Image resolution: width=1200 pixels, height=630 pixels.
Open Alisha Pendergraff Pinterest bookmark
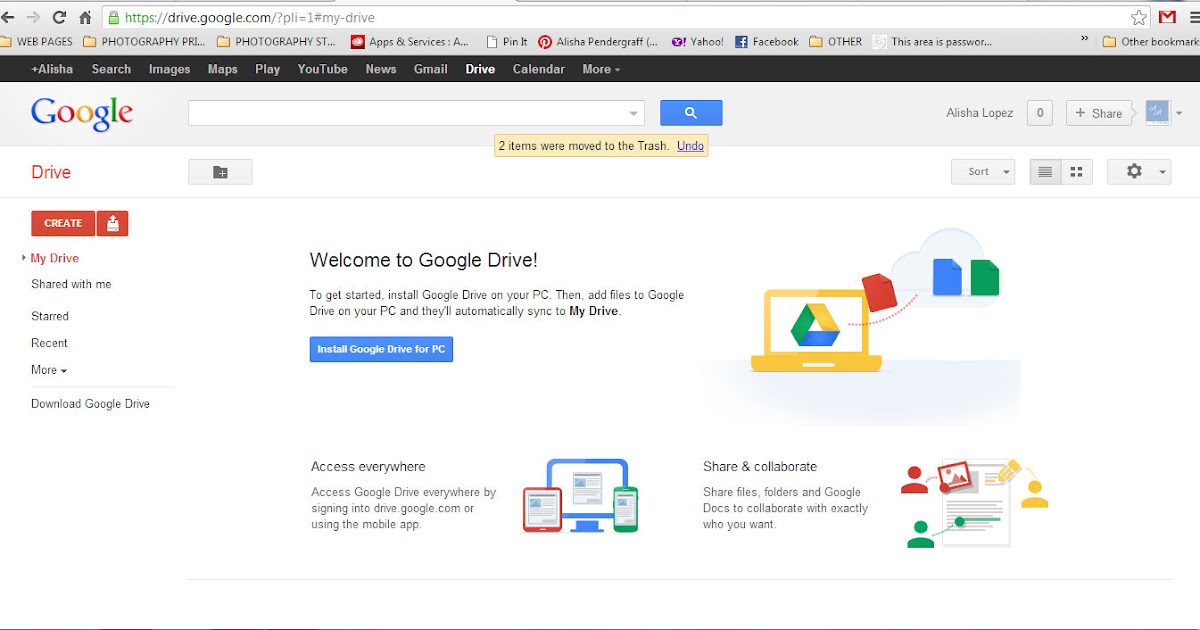598,42
